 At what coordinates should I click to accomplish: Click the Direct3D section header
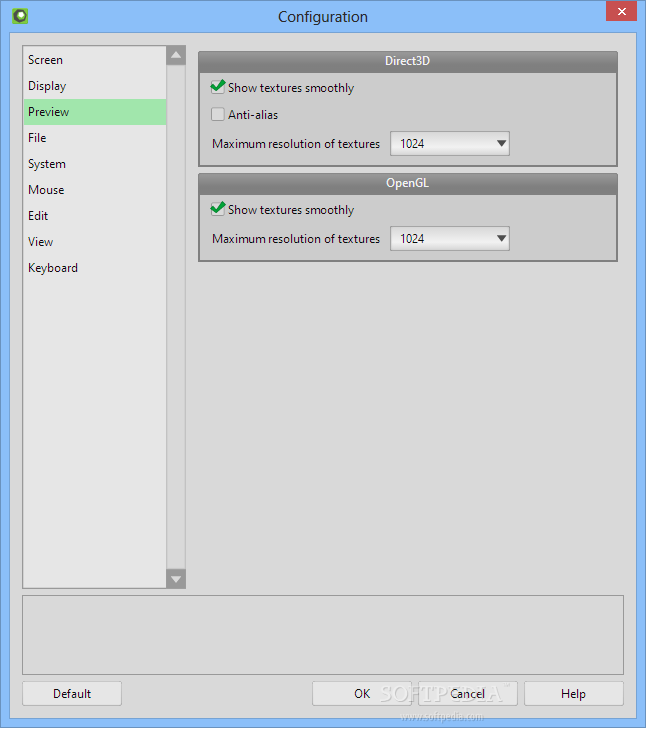(407, 61)
